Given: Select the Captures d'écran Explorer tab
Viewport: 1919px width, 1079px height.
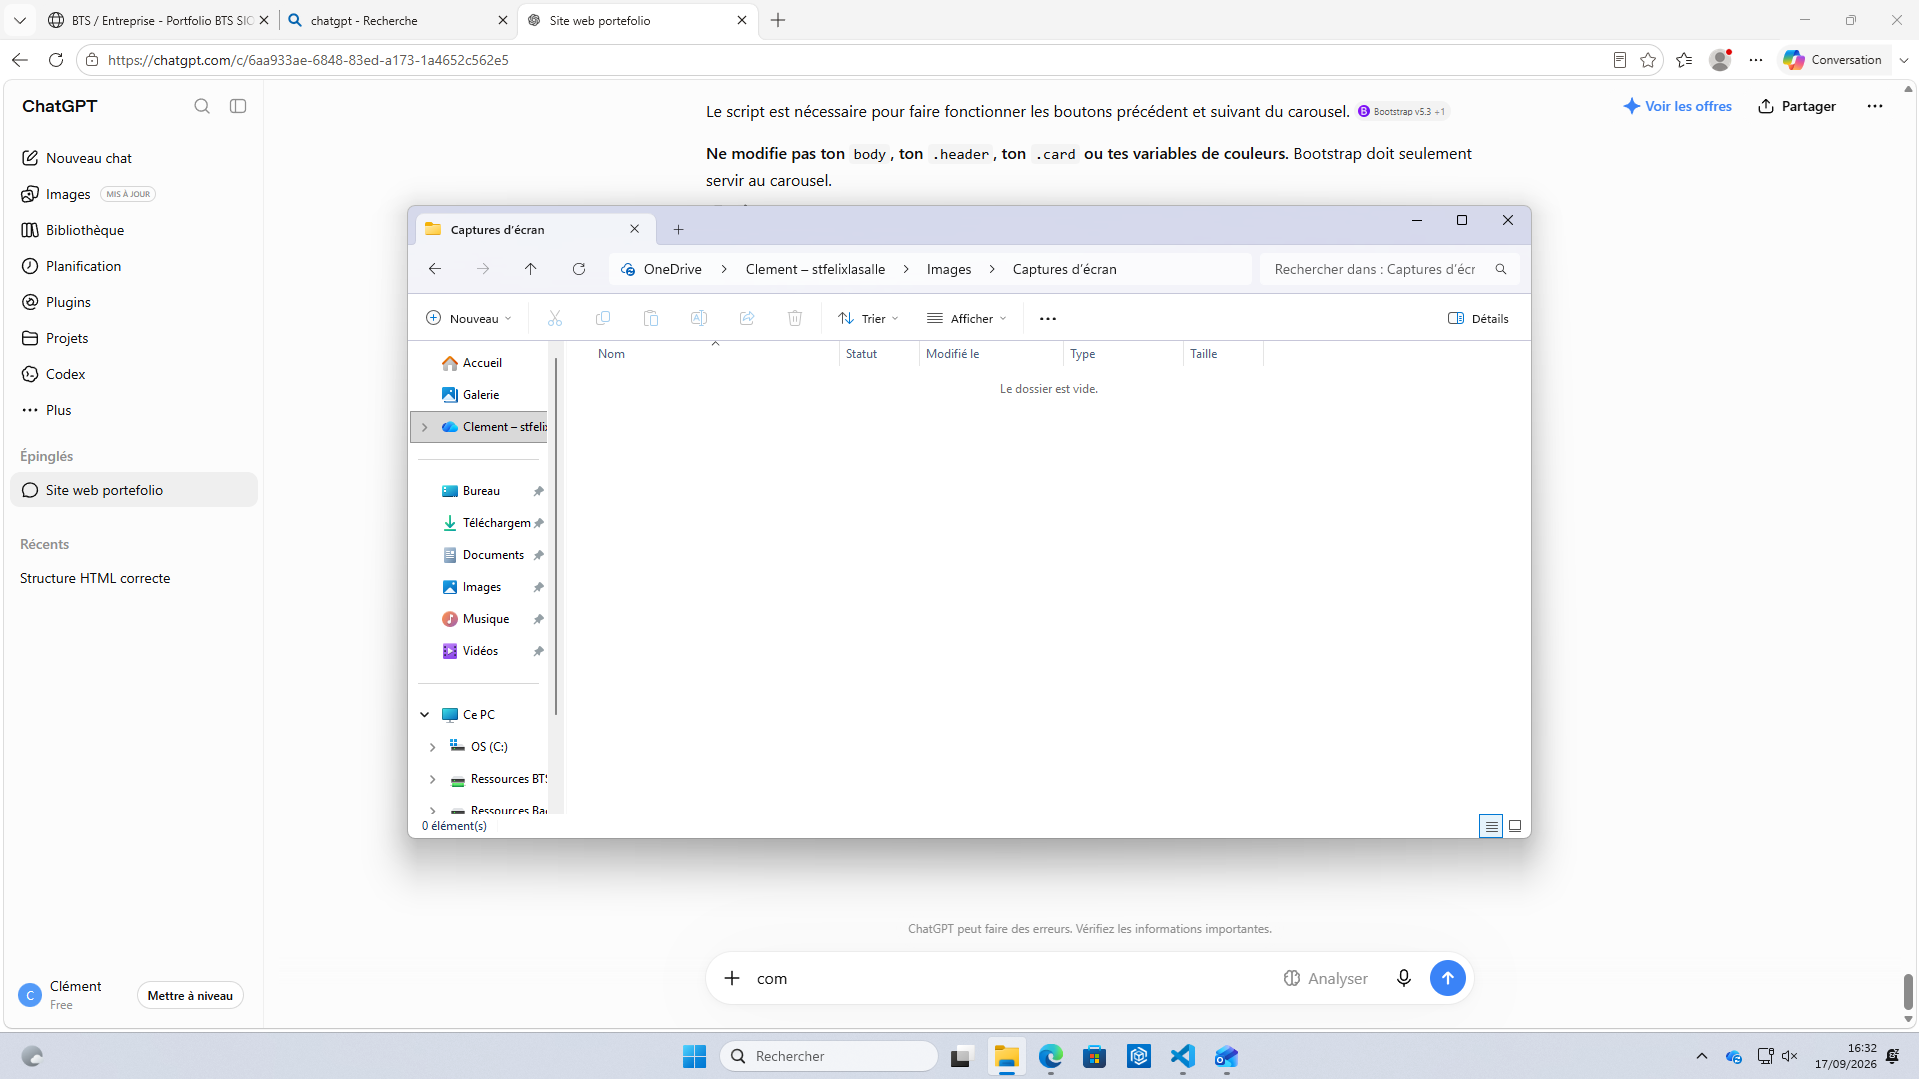Looking at the screenshot, I should point(535,229).
